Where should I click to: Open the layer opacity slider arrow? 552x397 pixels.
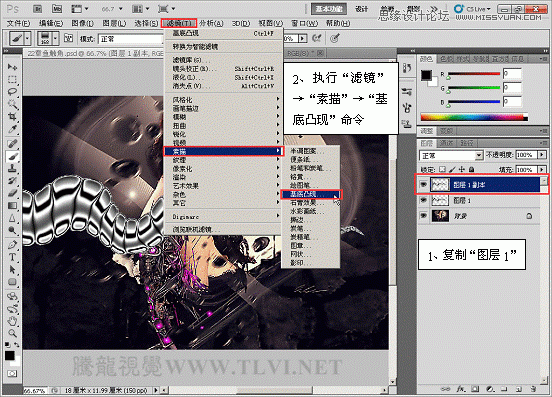coord(542,155)
